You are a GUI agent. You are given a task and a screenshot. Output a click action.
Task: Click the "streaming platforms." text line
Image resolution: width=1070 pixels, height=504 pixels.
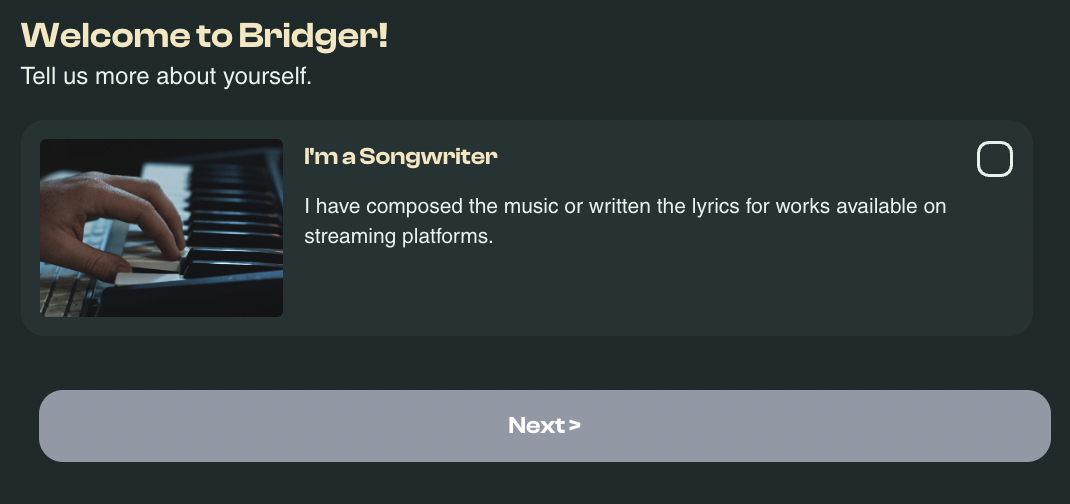point(399,238)
